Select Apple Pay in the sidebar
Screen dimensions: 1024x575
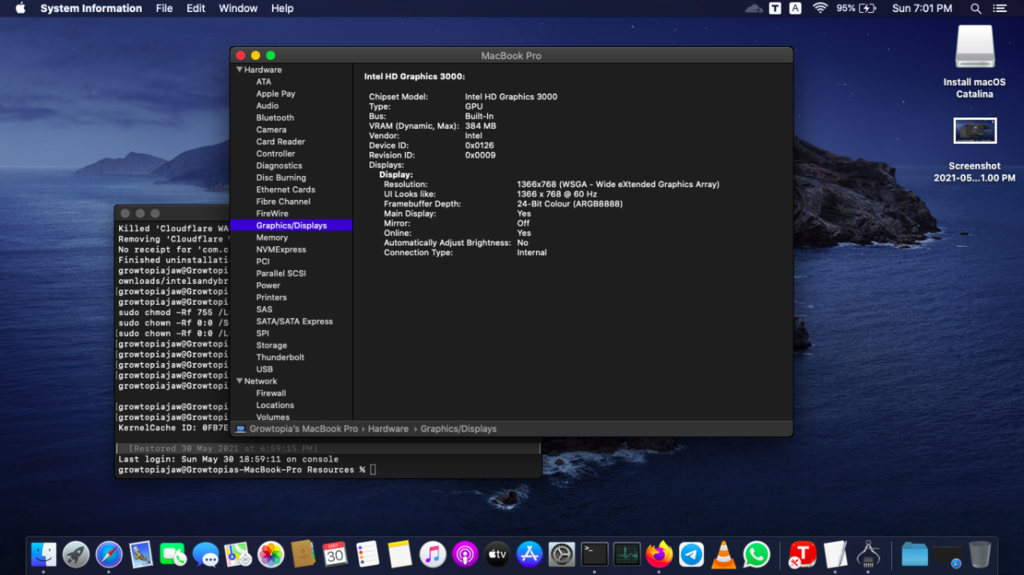tap(276, 93)
